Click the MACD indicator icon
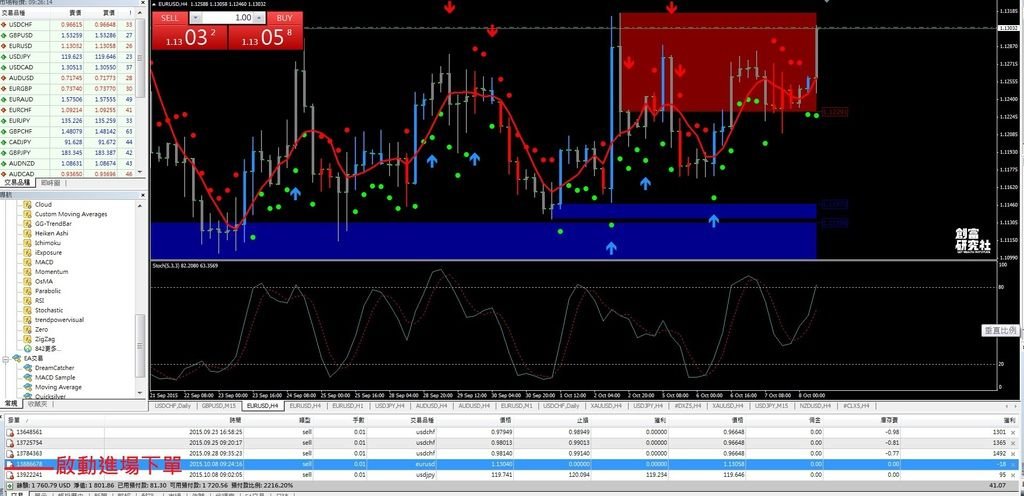Viewport: 1024px width, 496px height. click(x=27, y=262)
